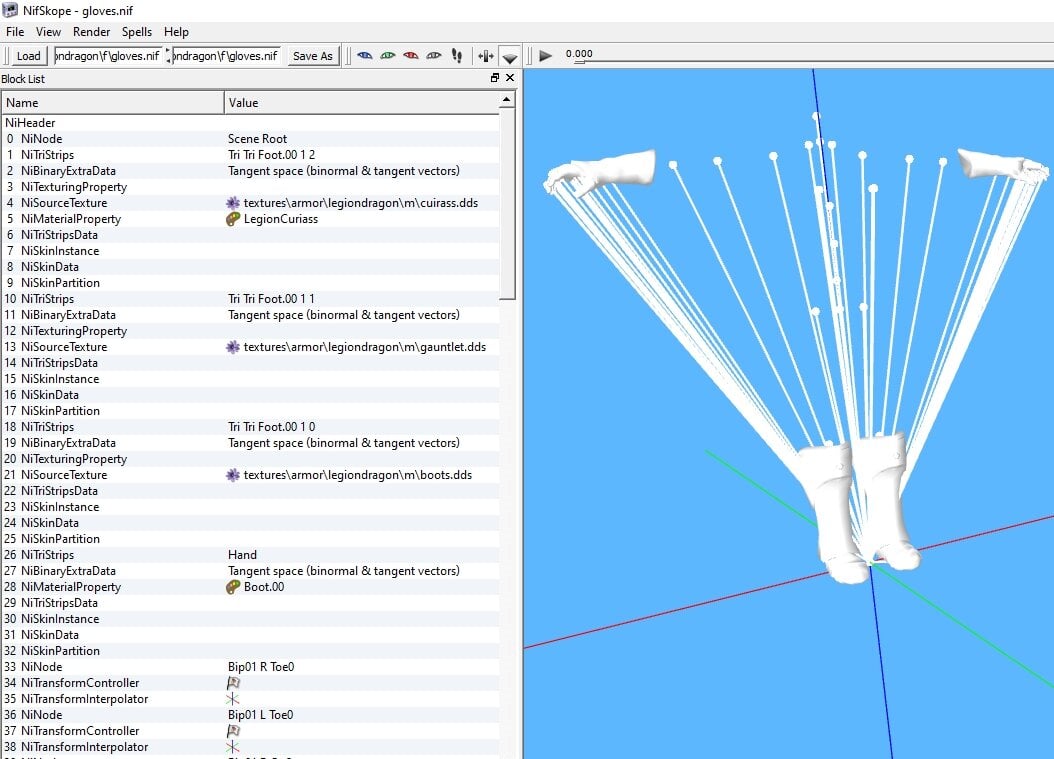This screenshot has height=759, width=1054.
Task: Select block 21 NiSourceTexture
Action: click(251, 475)
